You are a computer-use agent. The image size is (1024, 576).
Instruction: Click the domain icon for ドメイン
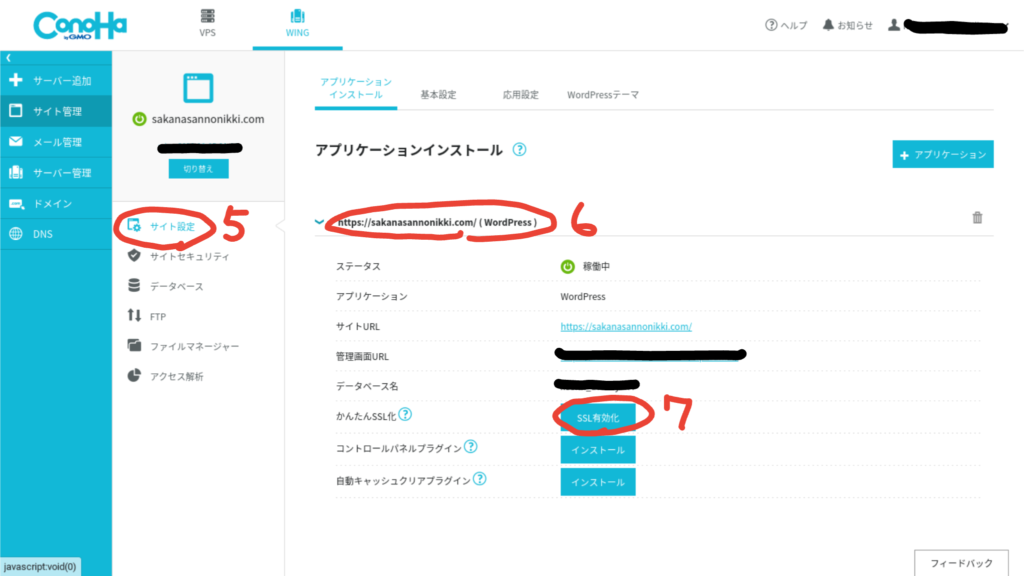16,203
